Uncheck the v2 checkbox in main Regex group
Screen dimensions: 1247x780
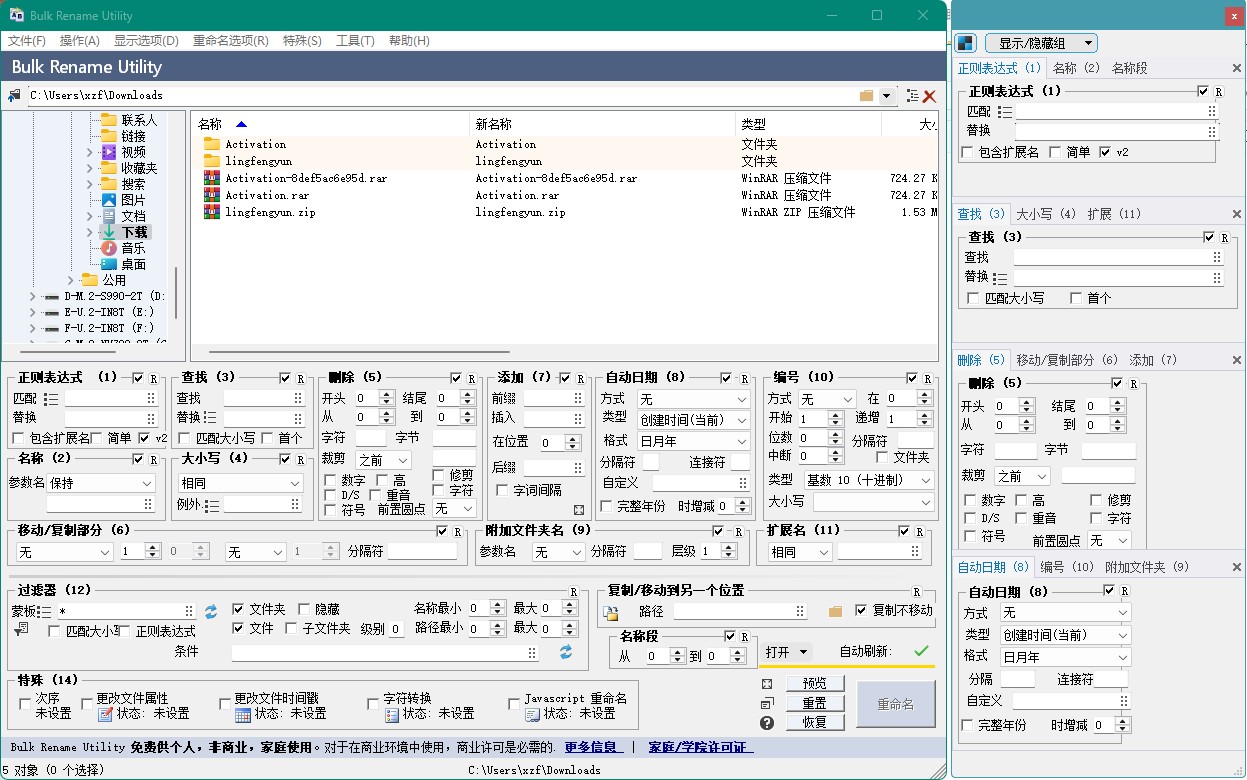(x=144, y=438)
